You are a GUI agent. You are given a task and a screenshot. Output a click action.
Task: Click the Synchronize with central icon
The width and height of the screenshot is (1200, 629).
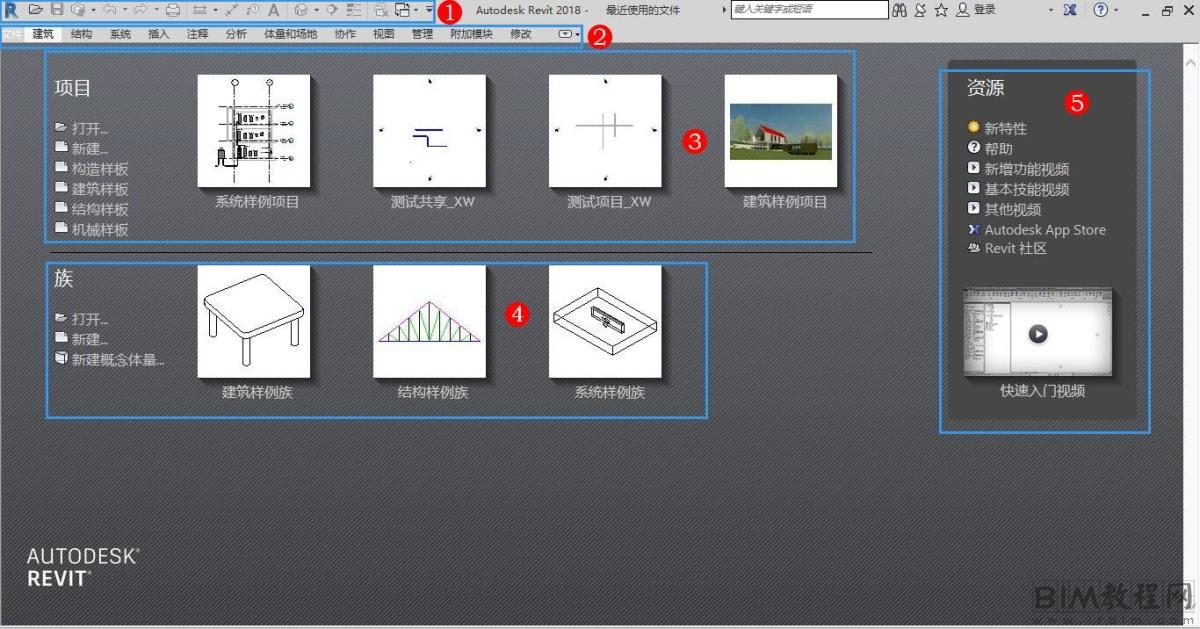point(77,10)
